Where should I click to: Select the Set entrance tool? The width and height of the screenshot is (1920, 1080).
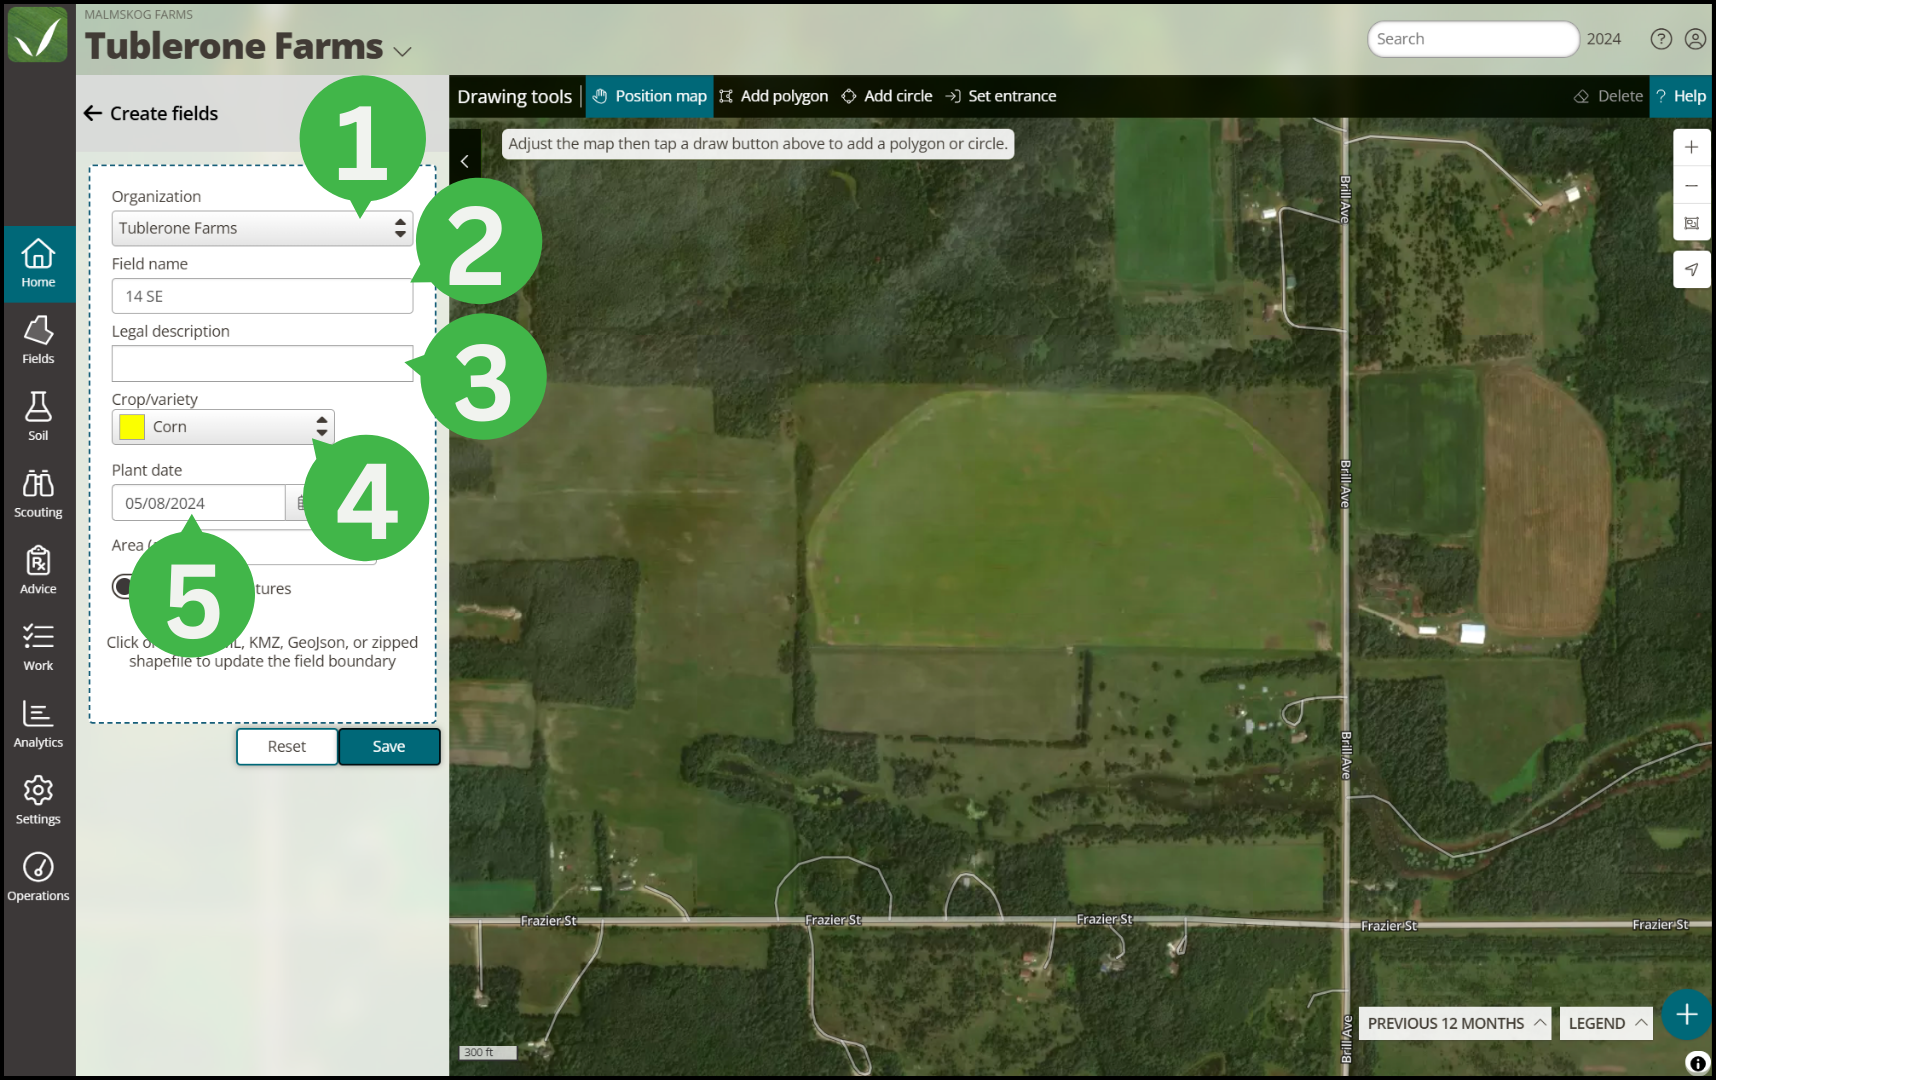click(1001, 96)
